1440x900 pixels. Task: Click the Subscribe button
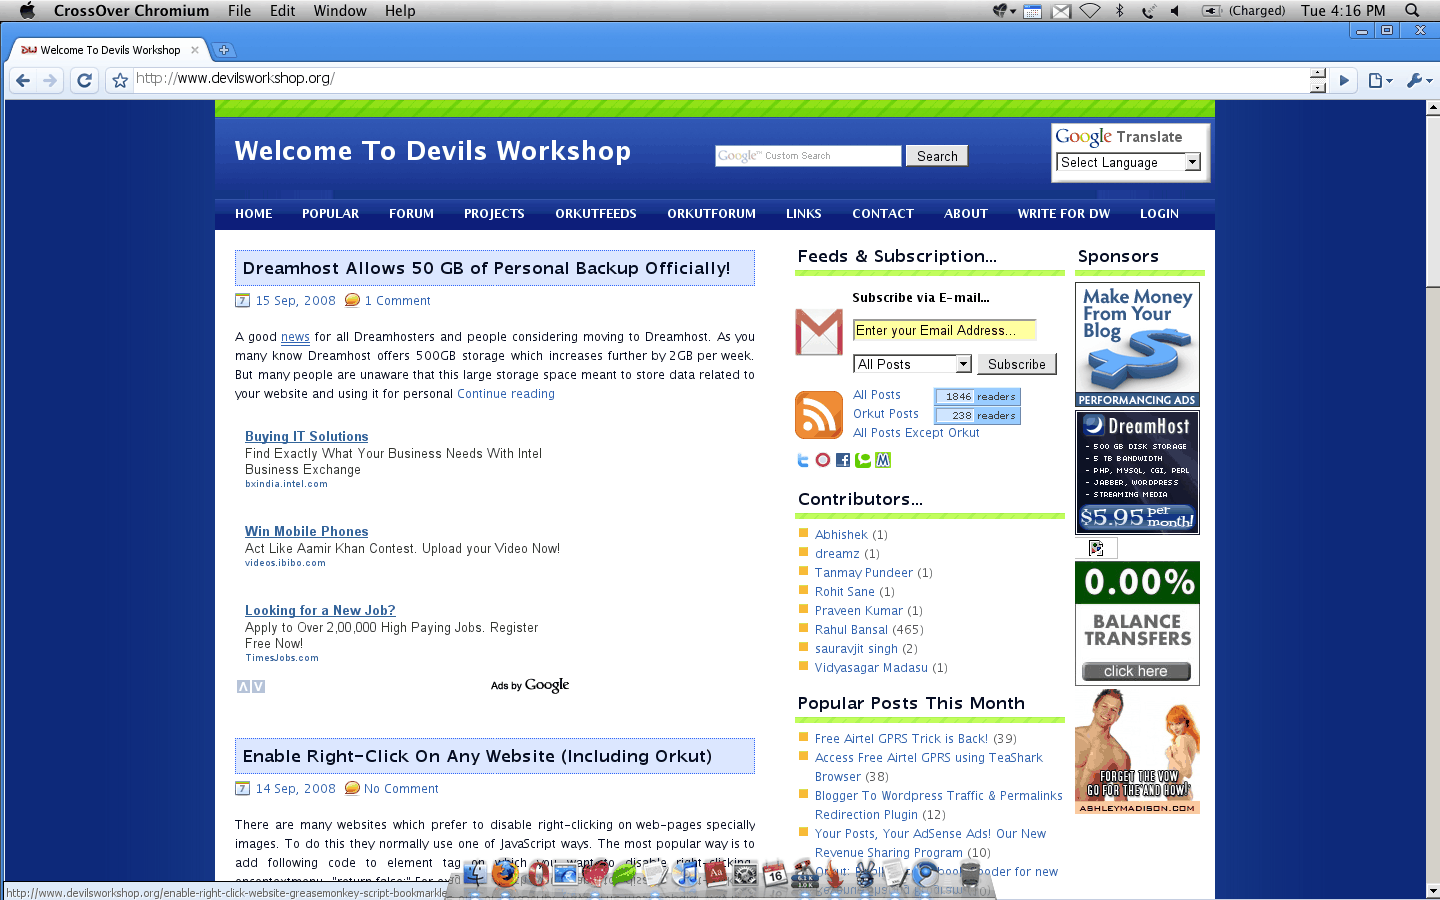1016,364
